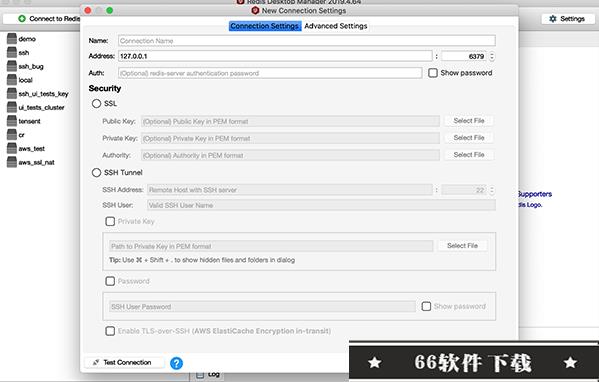Screen dimensions: 599x382
Task: Open the Supporters link in main window
Action: tap(535, 194)
